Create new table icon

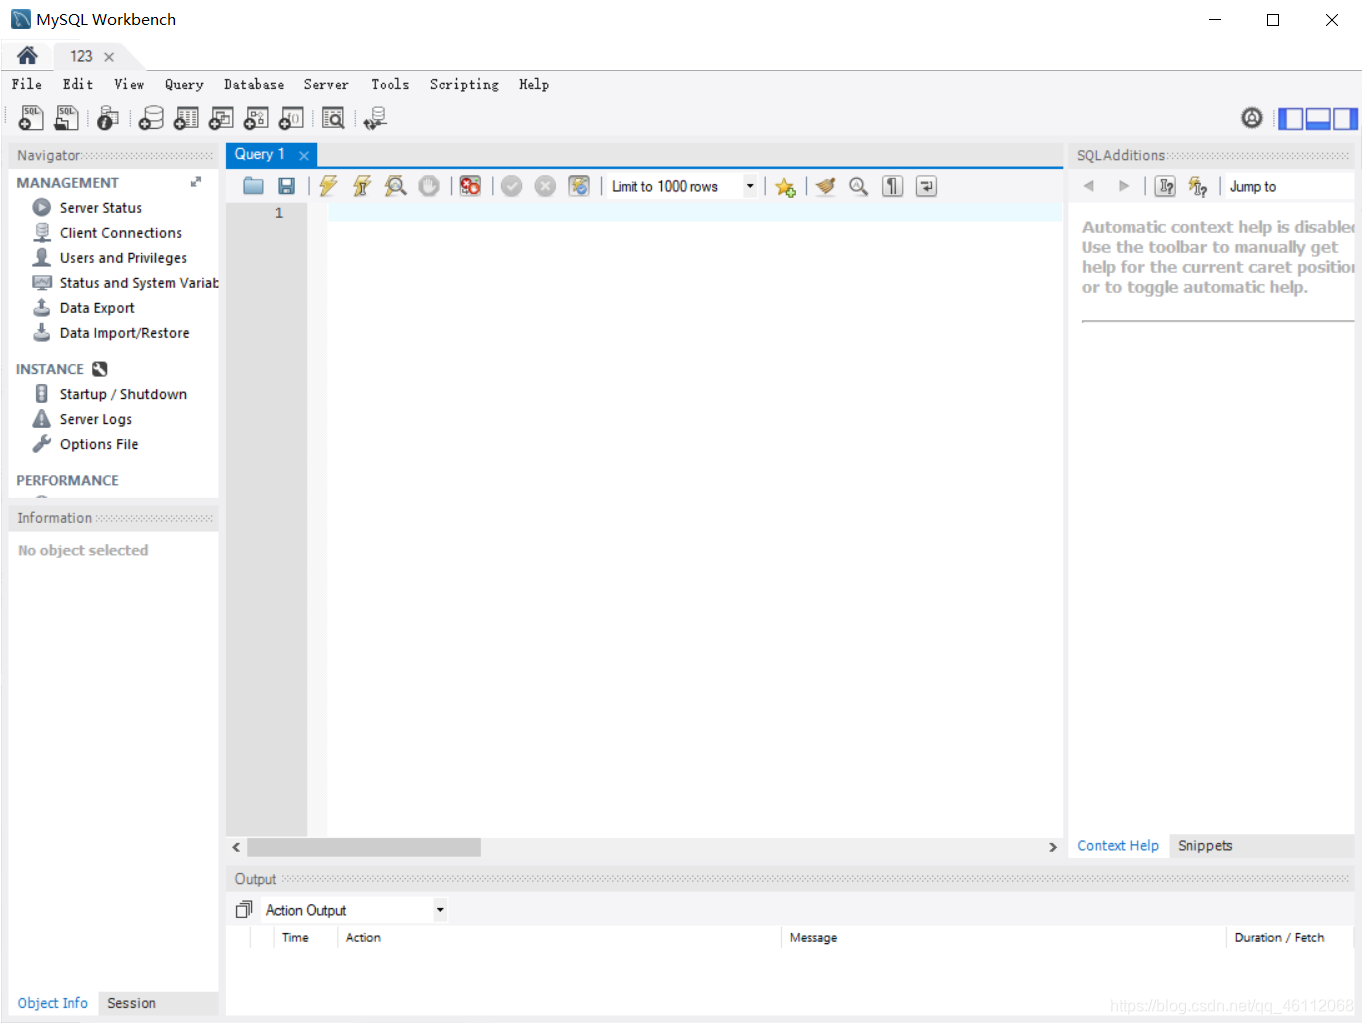(186, 118)
